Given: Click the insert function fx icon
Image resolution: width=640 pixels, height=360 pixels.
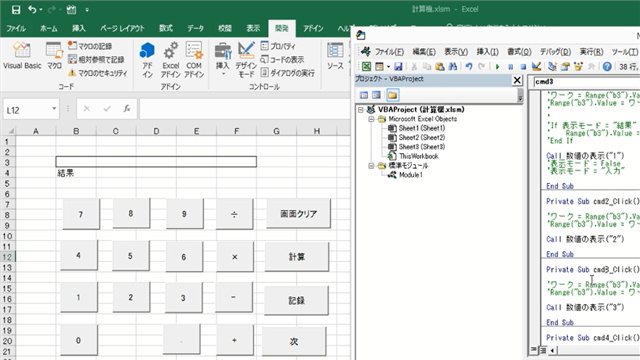Looking at the screenshot, I should (x=127, y=109).
